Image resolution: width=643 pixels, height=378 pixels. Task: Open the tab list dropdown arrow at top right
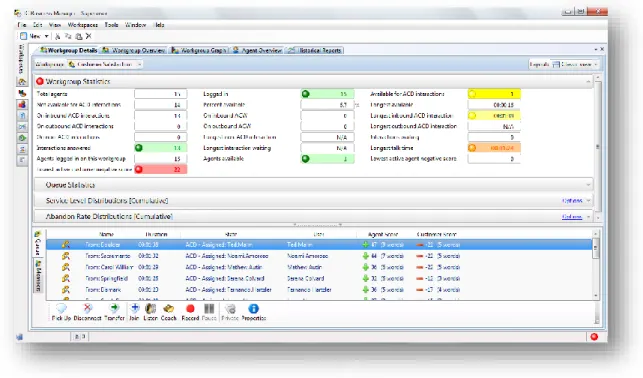[596, 49]
